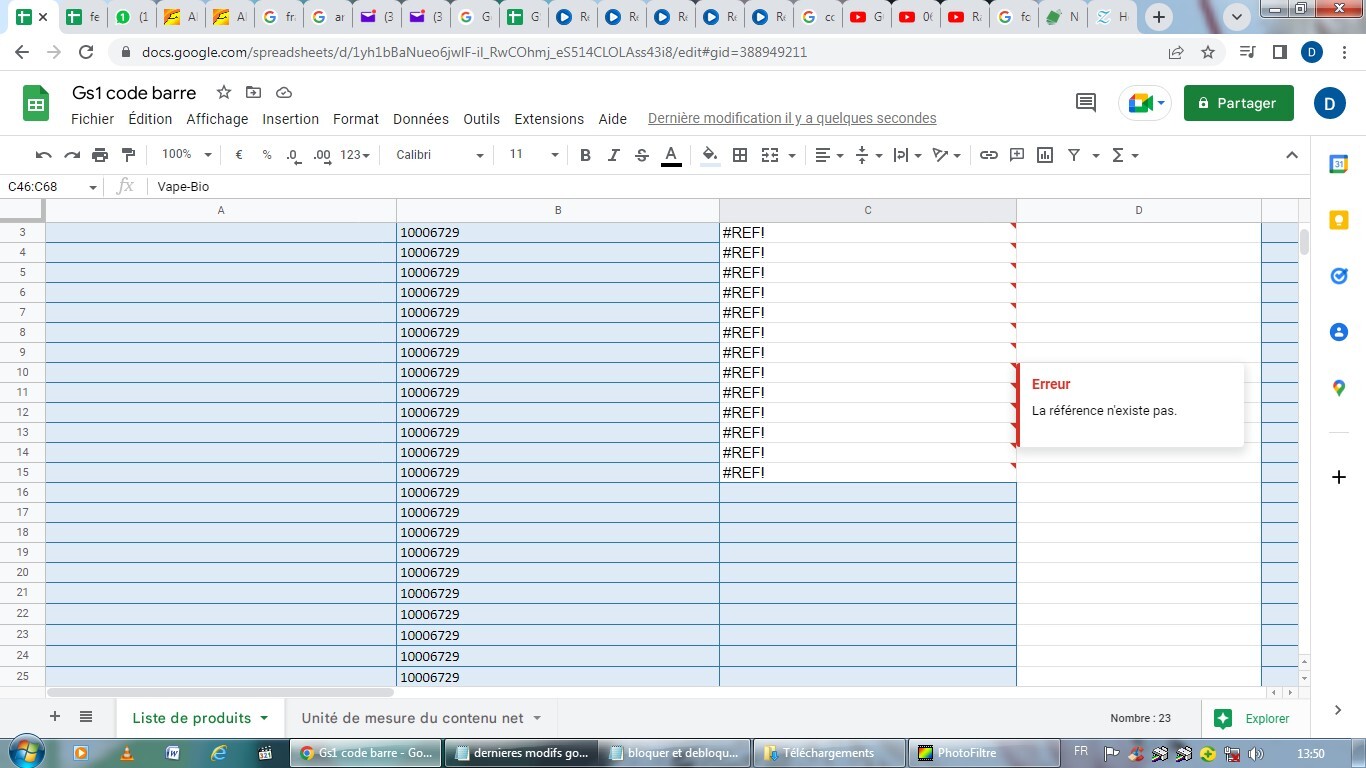1366x768 pixels.
Task: Open the Édition menu
Action: pos(150,119)
